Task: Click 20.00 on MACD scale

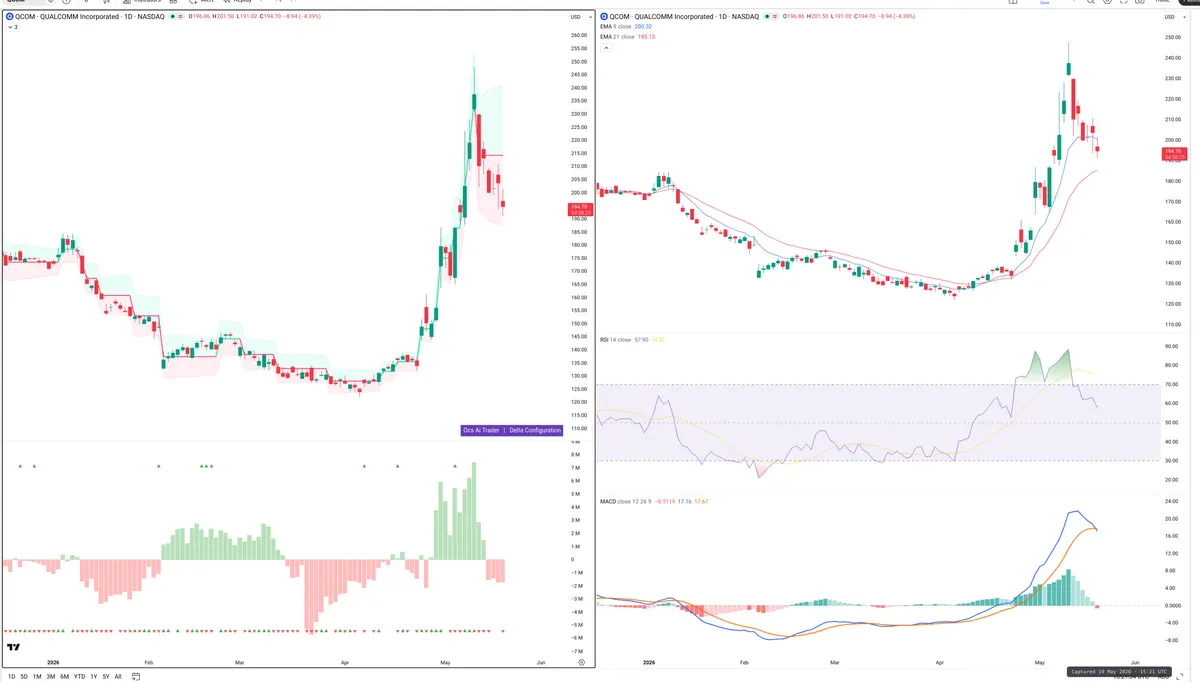Action: point(1174,520)
